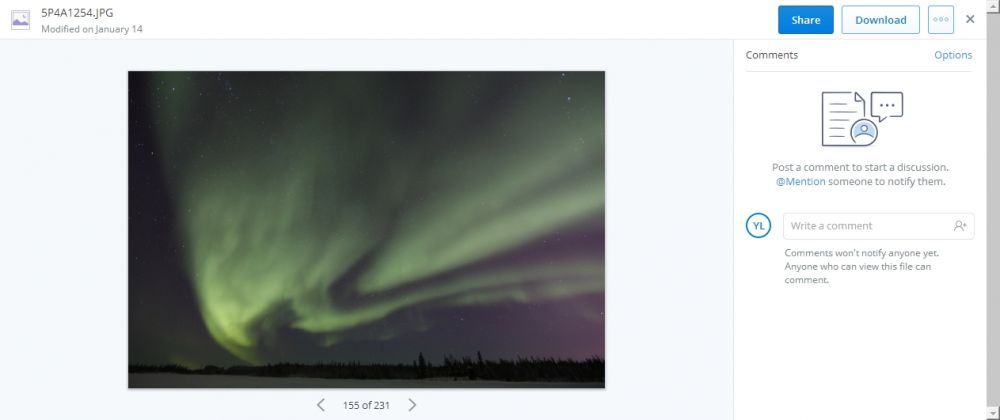
Task: Focus the Write a comment field
Action: 878,226
